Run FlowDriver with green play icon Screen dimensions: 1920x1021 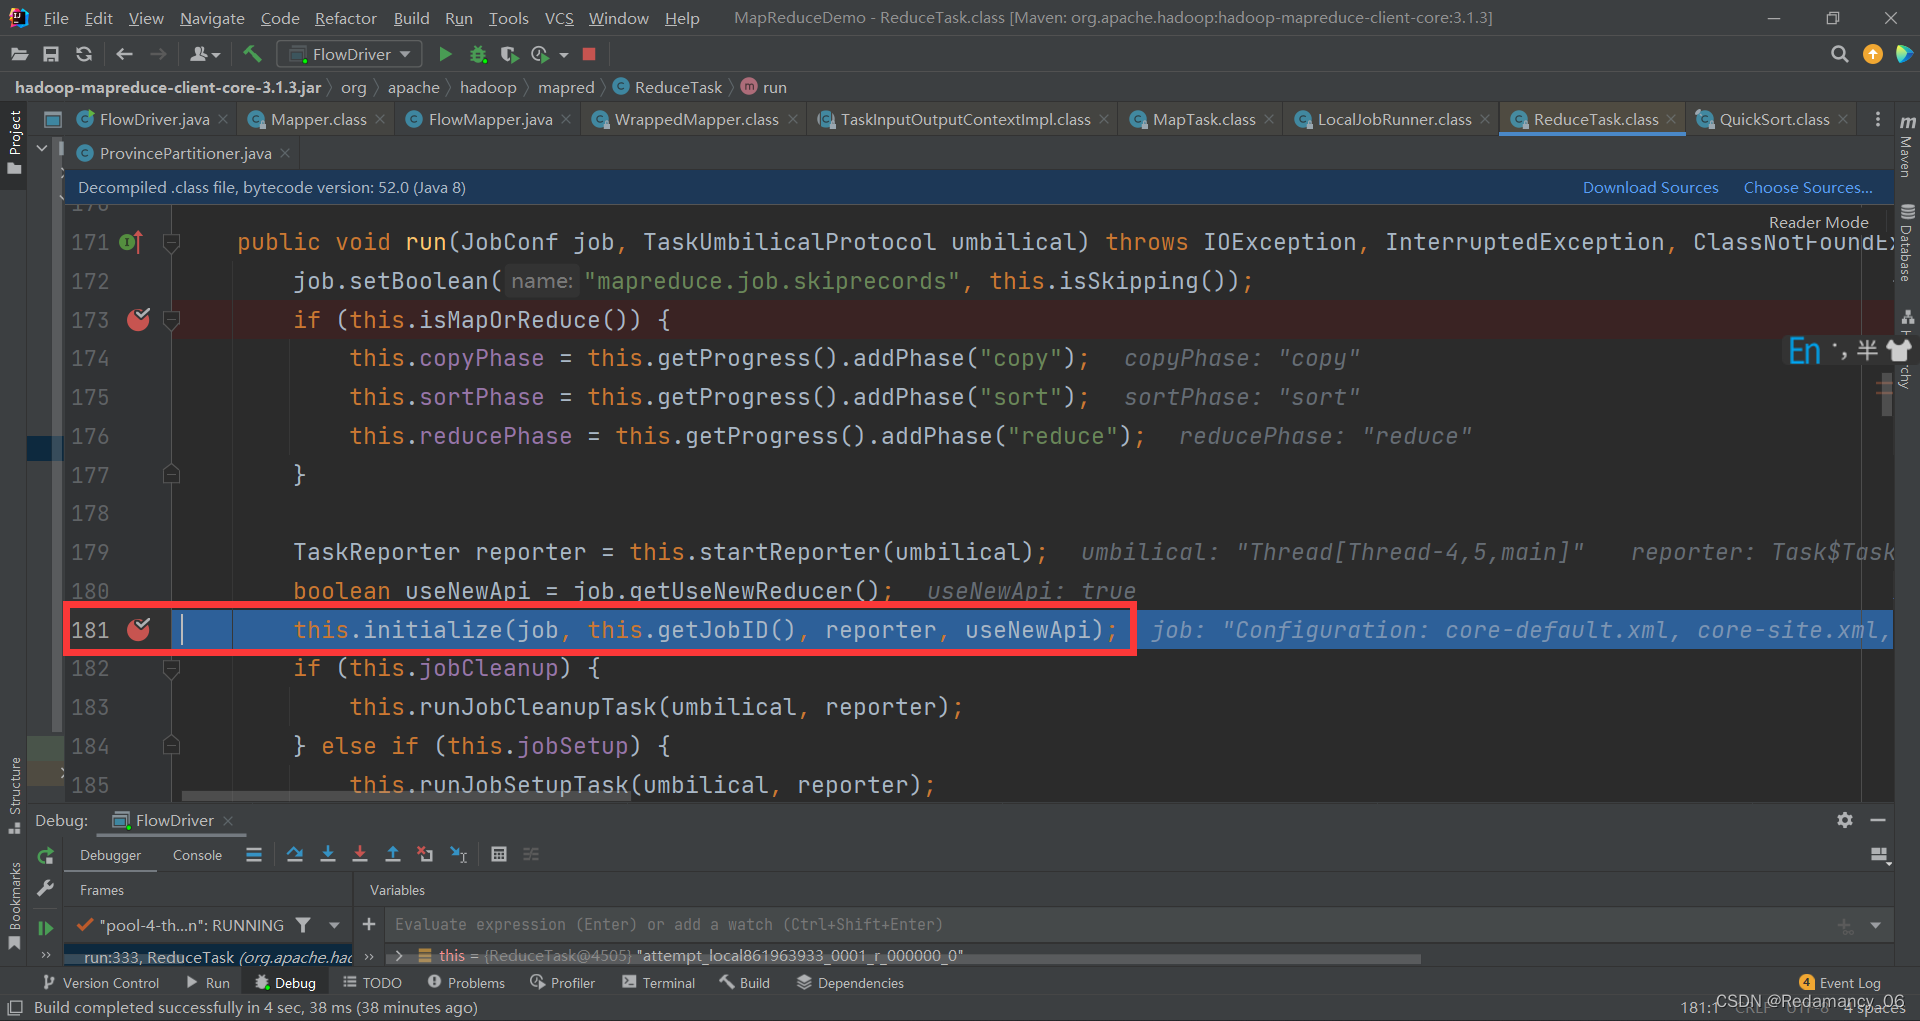pos(445,54)
